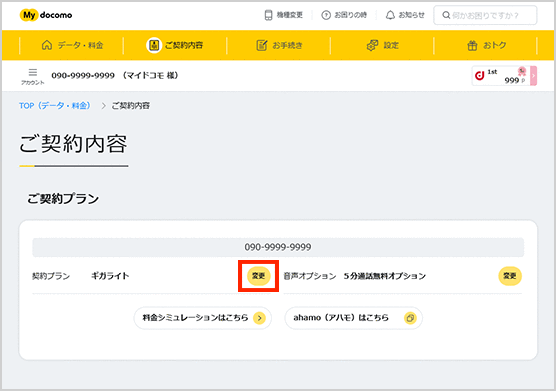Click phone number header 090-9999-9999 in card
Image resolution: width=556 pixels, height=391 pixels.
click(x=278, y=247)
